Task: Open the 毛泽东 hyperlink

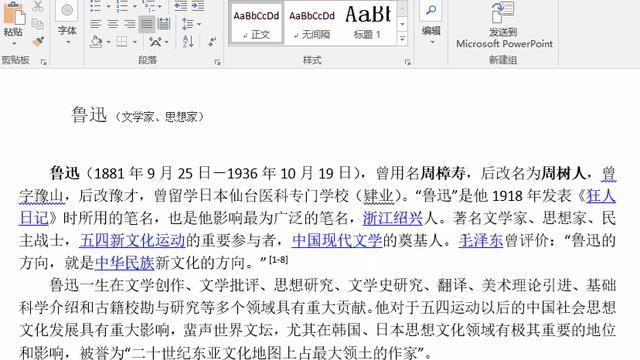Action: pos(480,240)
